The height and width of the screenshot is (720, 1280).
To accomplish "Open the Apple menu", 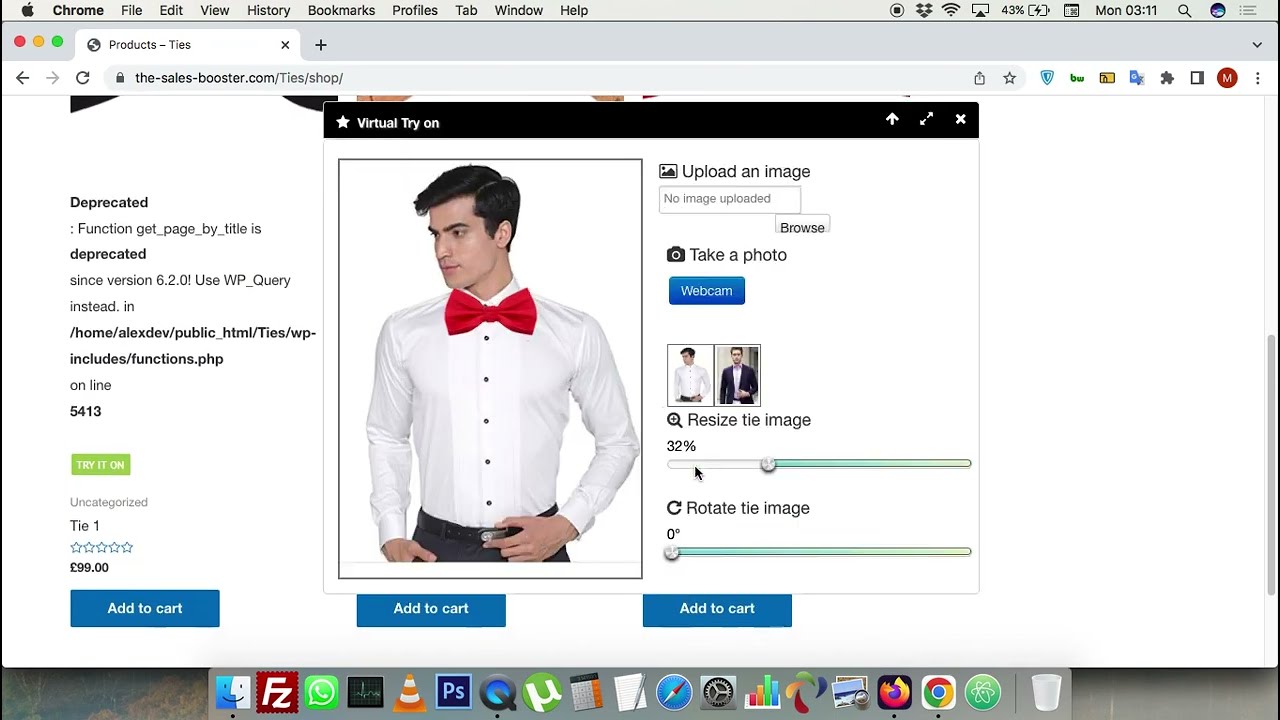I will click(27, 10).
